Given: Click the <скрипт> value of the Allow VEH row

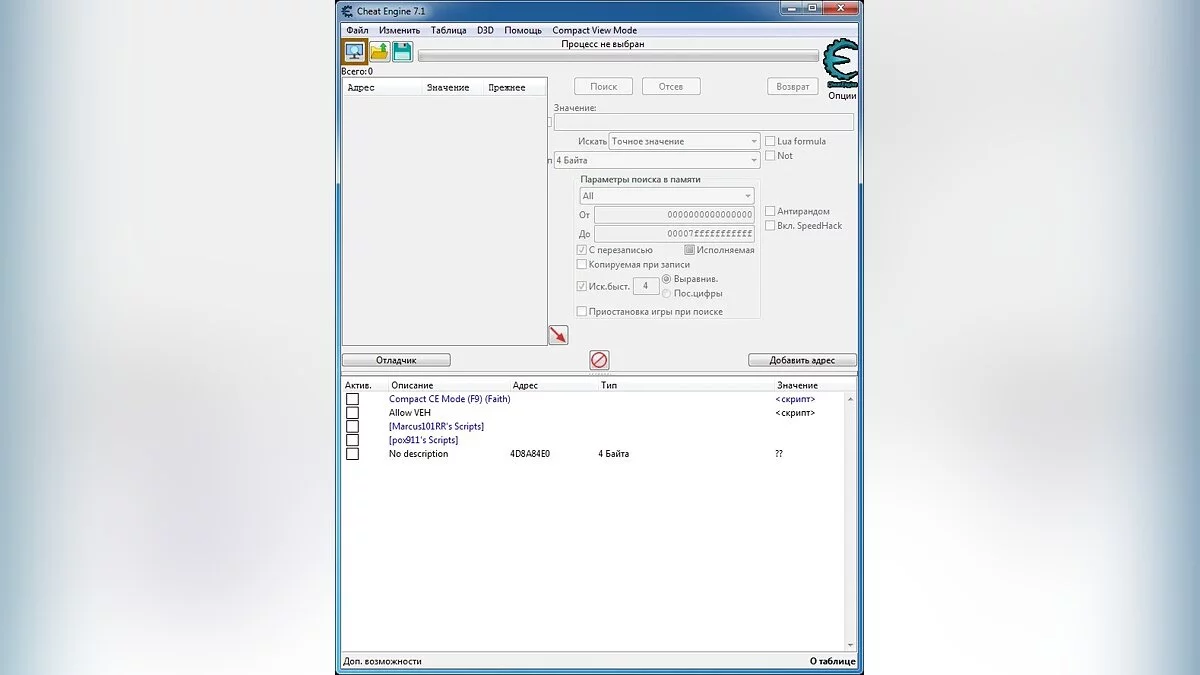Looking at the screenshot, I should (796, 413).
